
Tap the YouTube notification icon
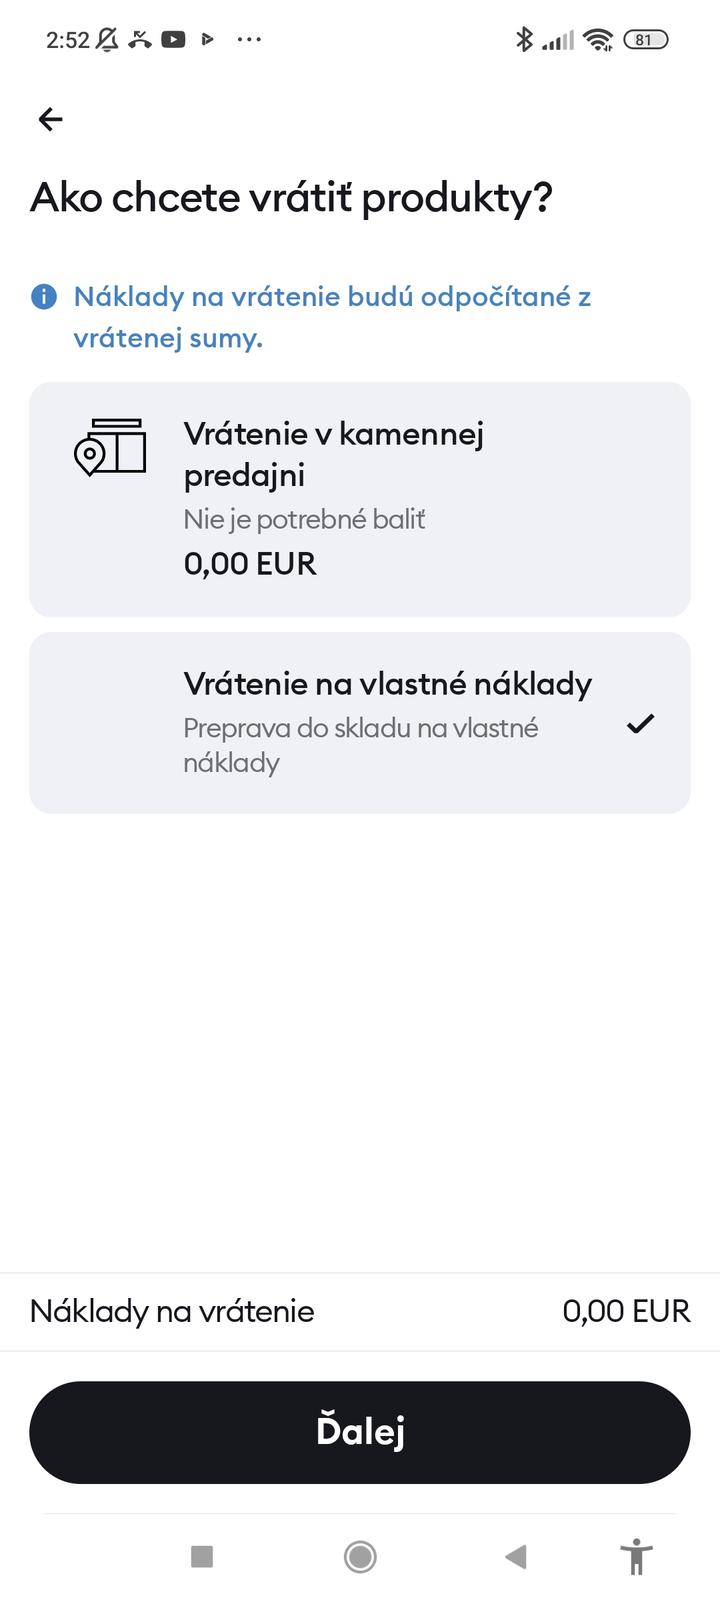point(173,40)
